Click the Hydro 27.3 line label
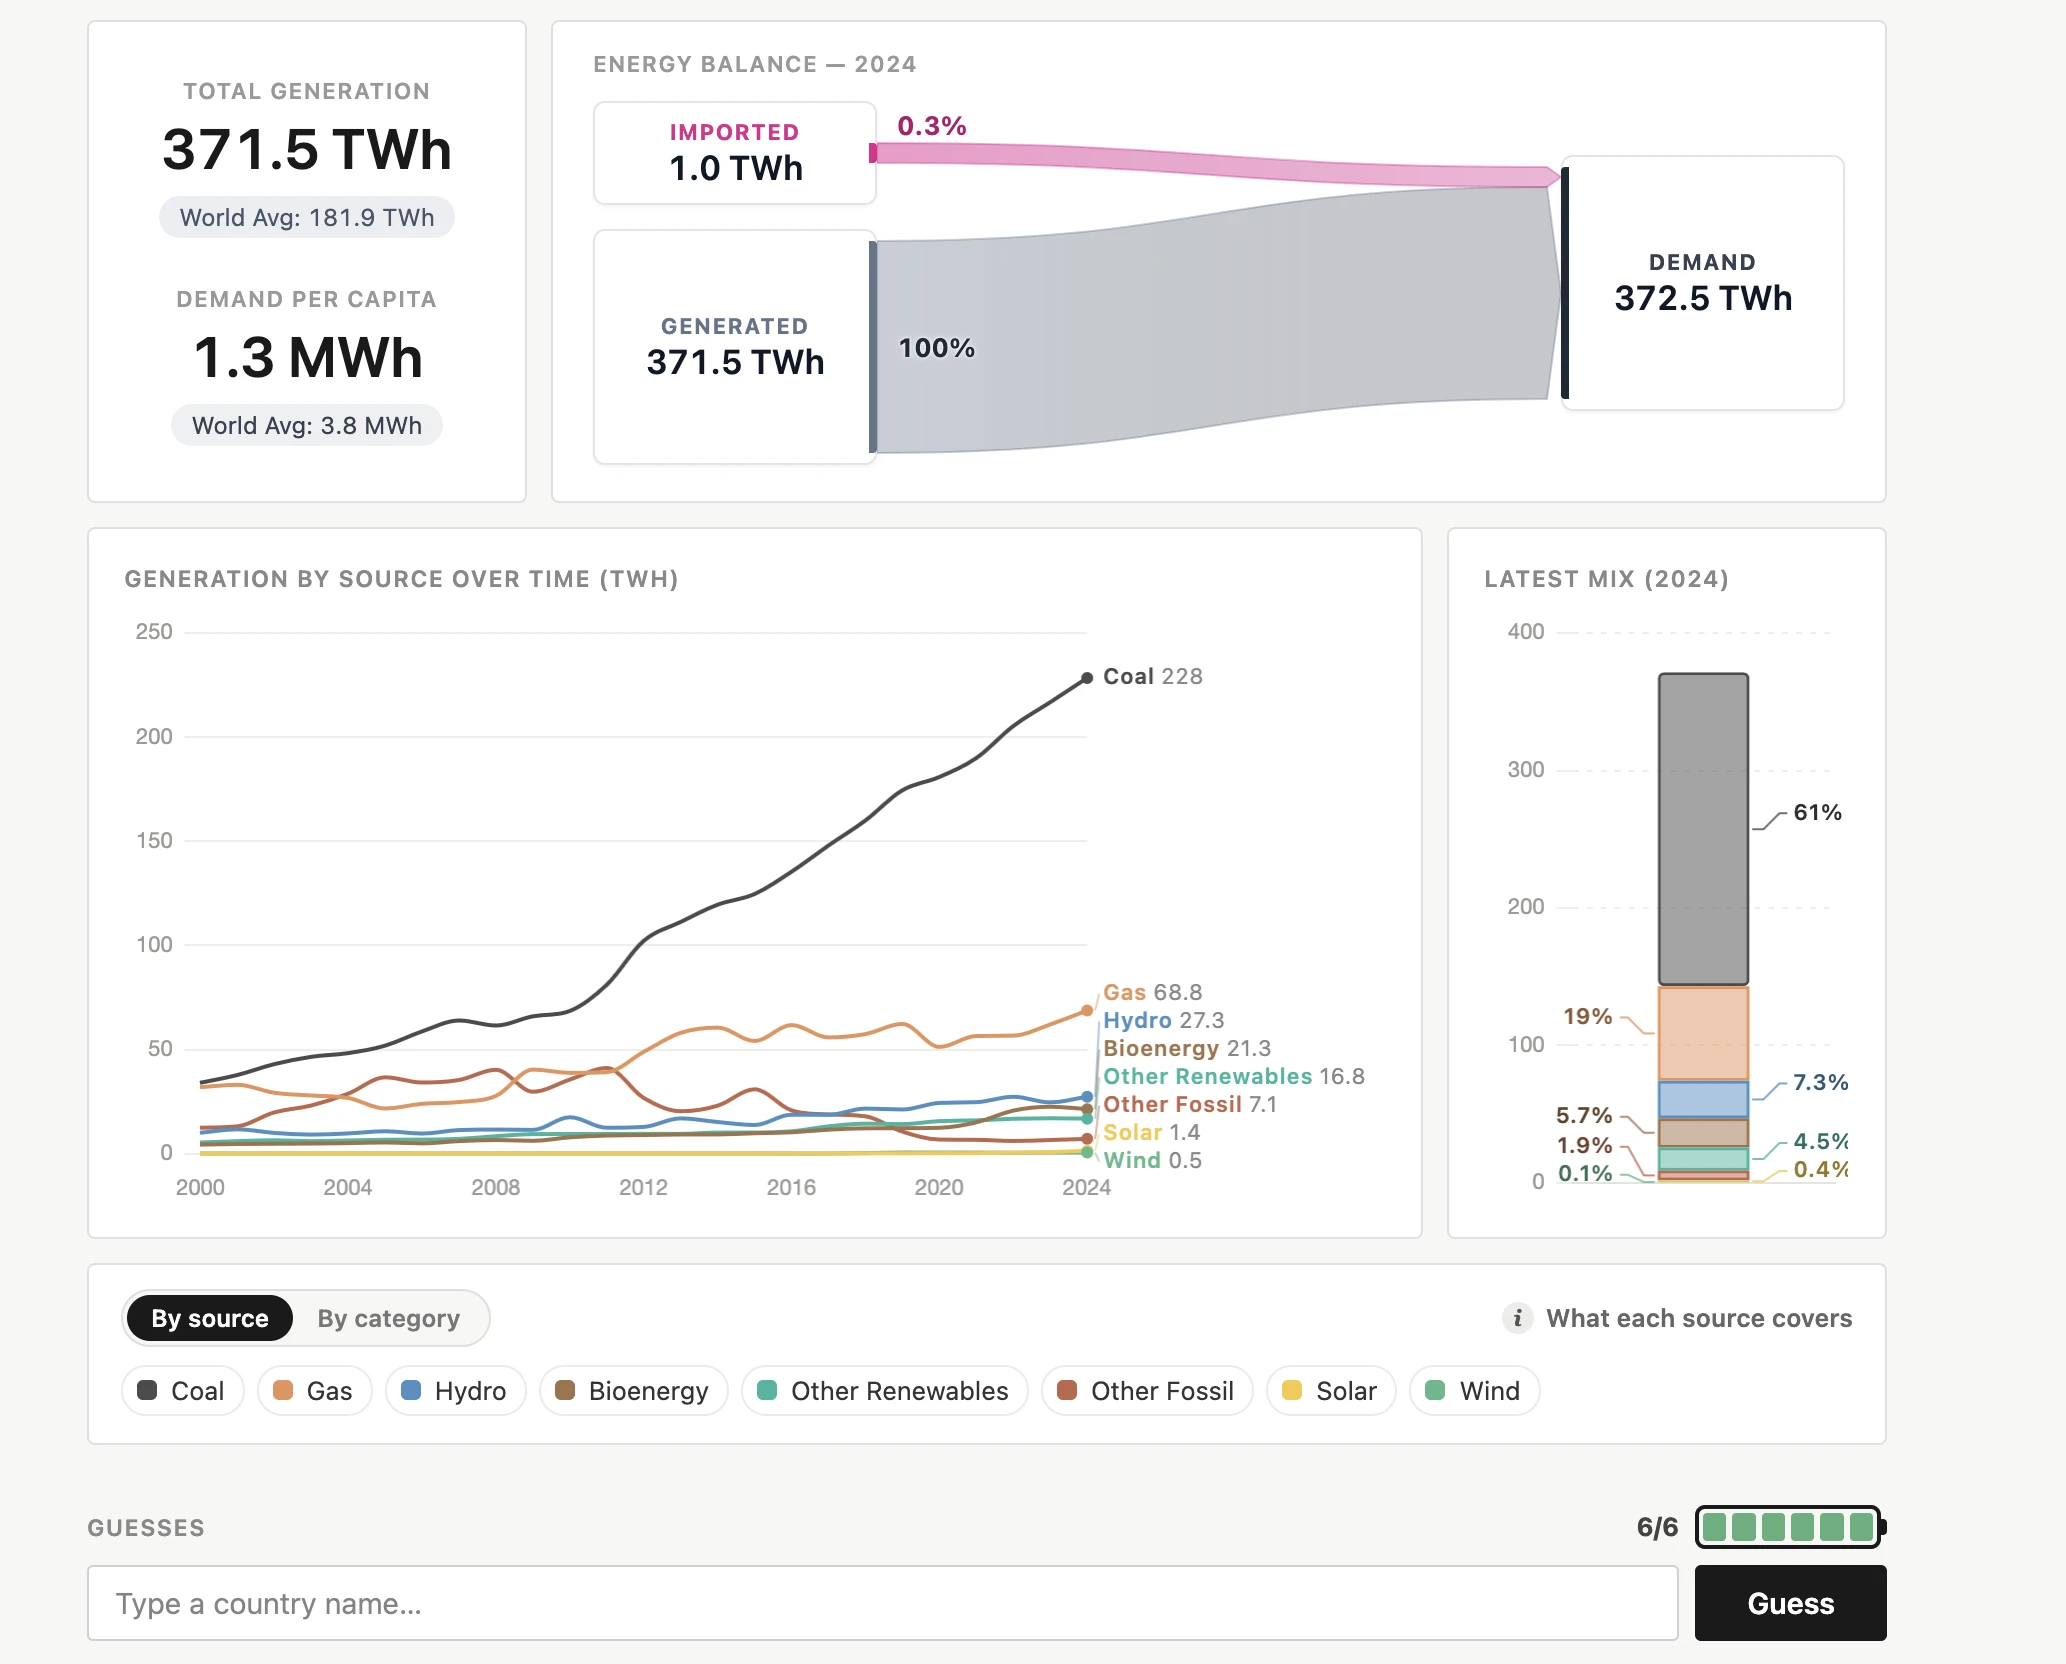 (x=1163, y=1020)
